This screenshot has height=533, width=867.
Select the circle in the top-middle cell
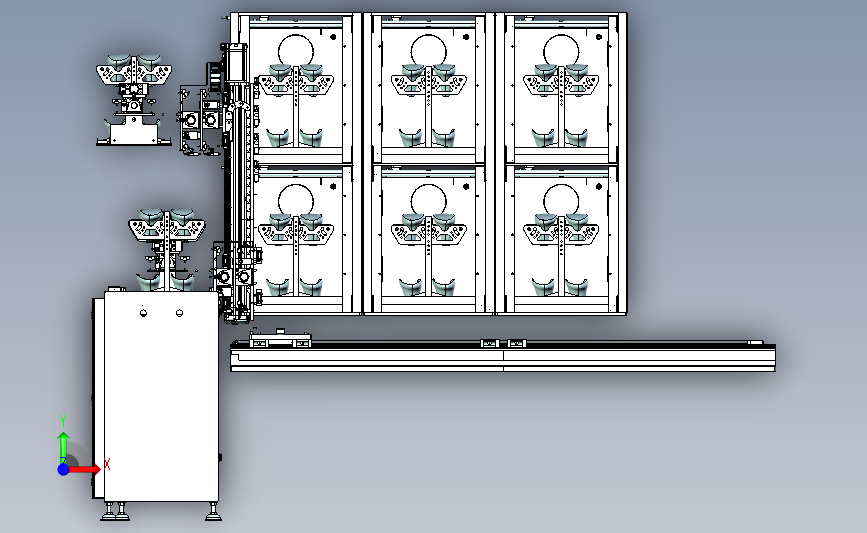click(x=429, y=53)
